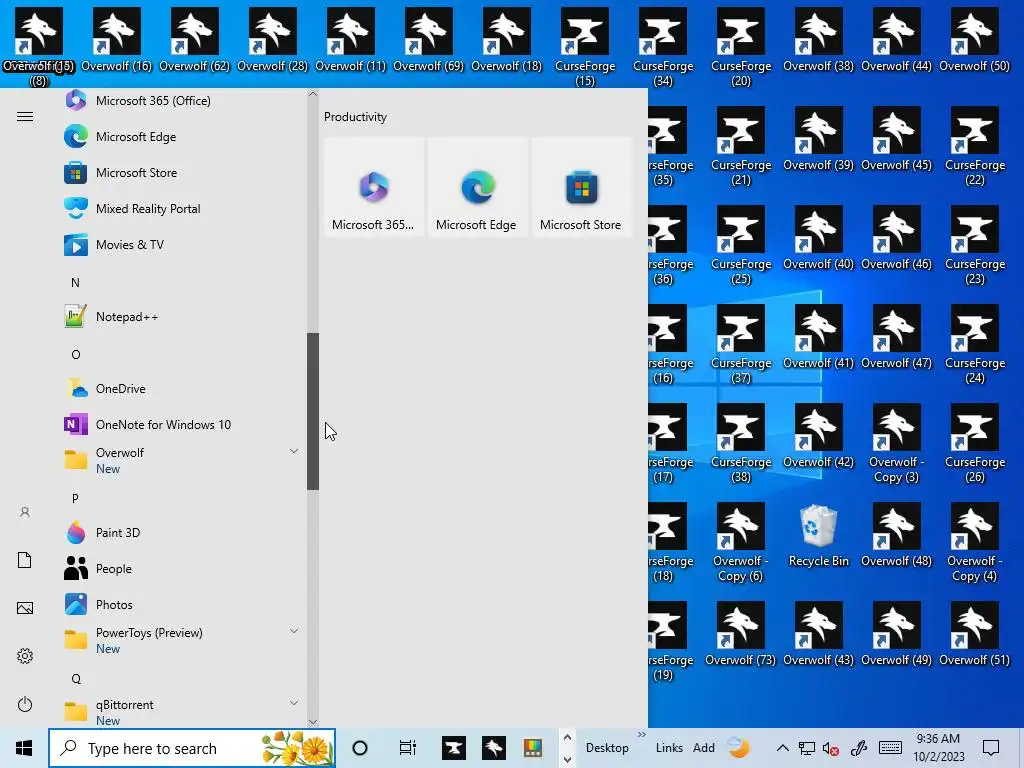The image size is (1024, 768).
Task: Open OneDrive from the app list
Action: (x=183, y=389)
